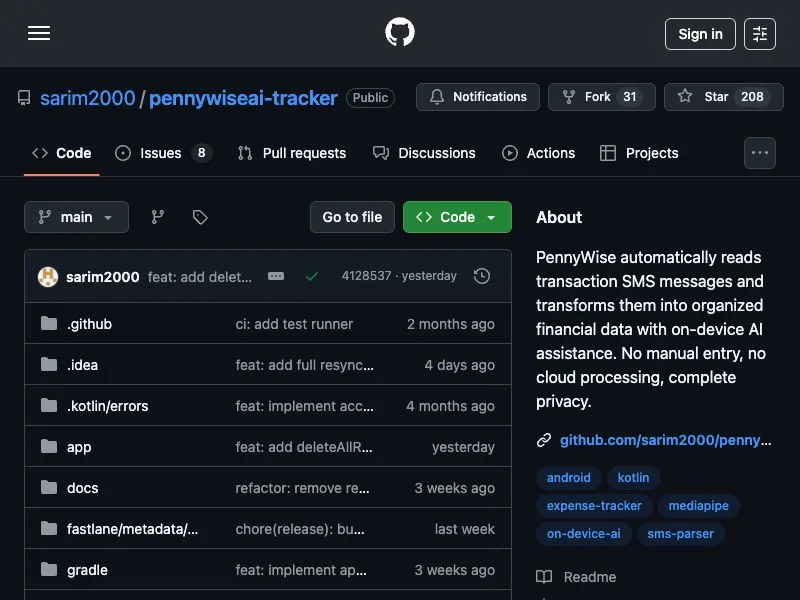Go to GitHub home via Octocat logo
The image size is (800, 600).
point(399,32)
